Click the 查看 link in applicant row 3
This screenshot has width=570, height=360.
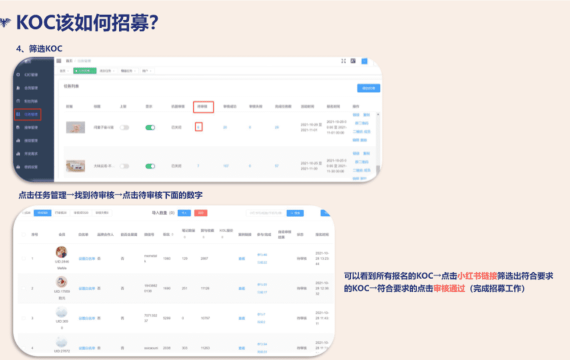[x=241, y=318]
